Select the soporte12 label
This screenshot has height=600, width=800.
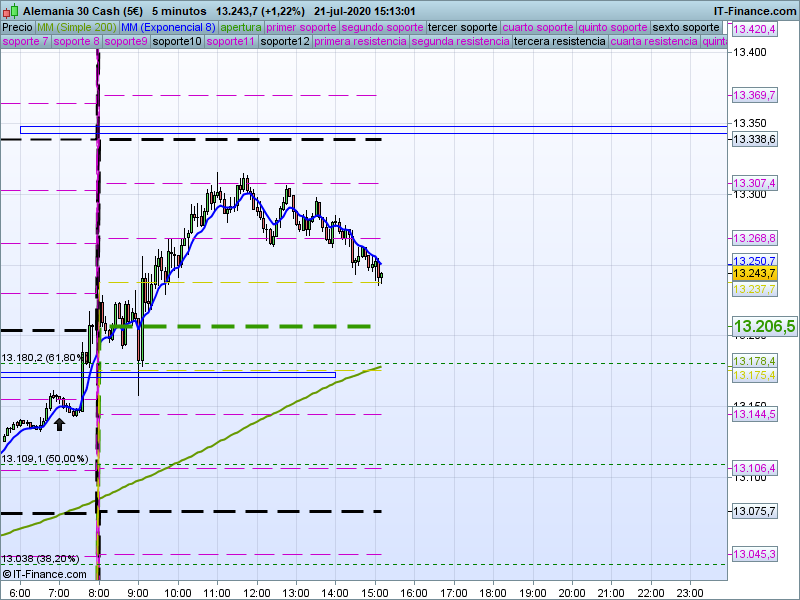285,41
